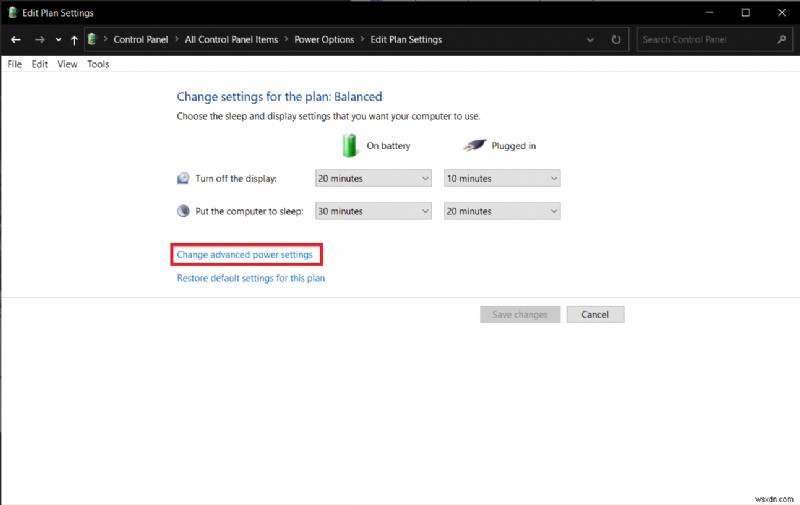Click the 'Put the computer to sleep:' label
This screenshot has width=800, height=505.
(x=249, y=211)
